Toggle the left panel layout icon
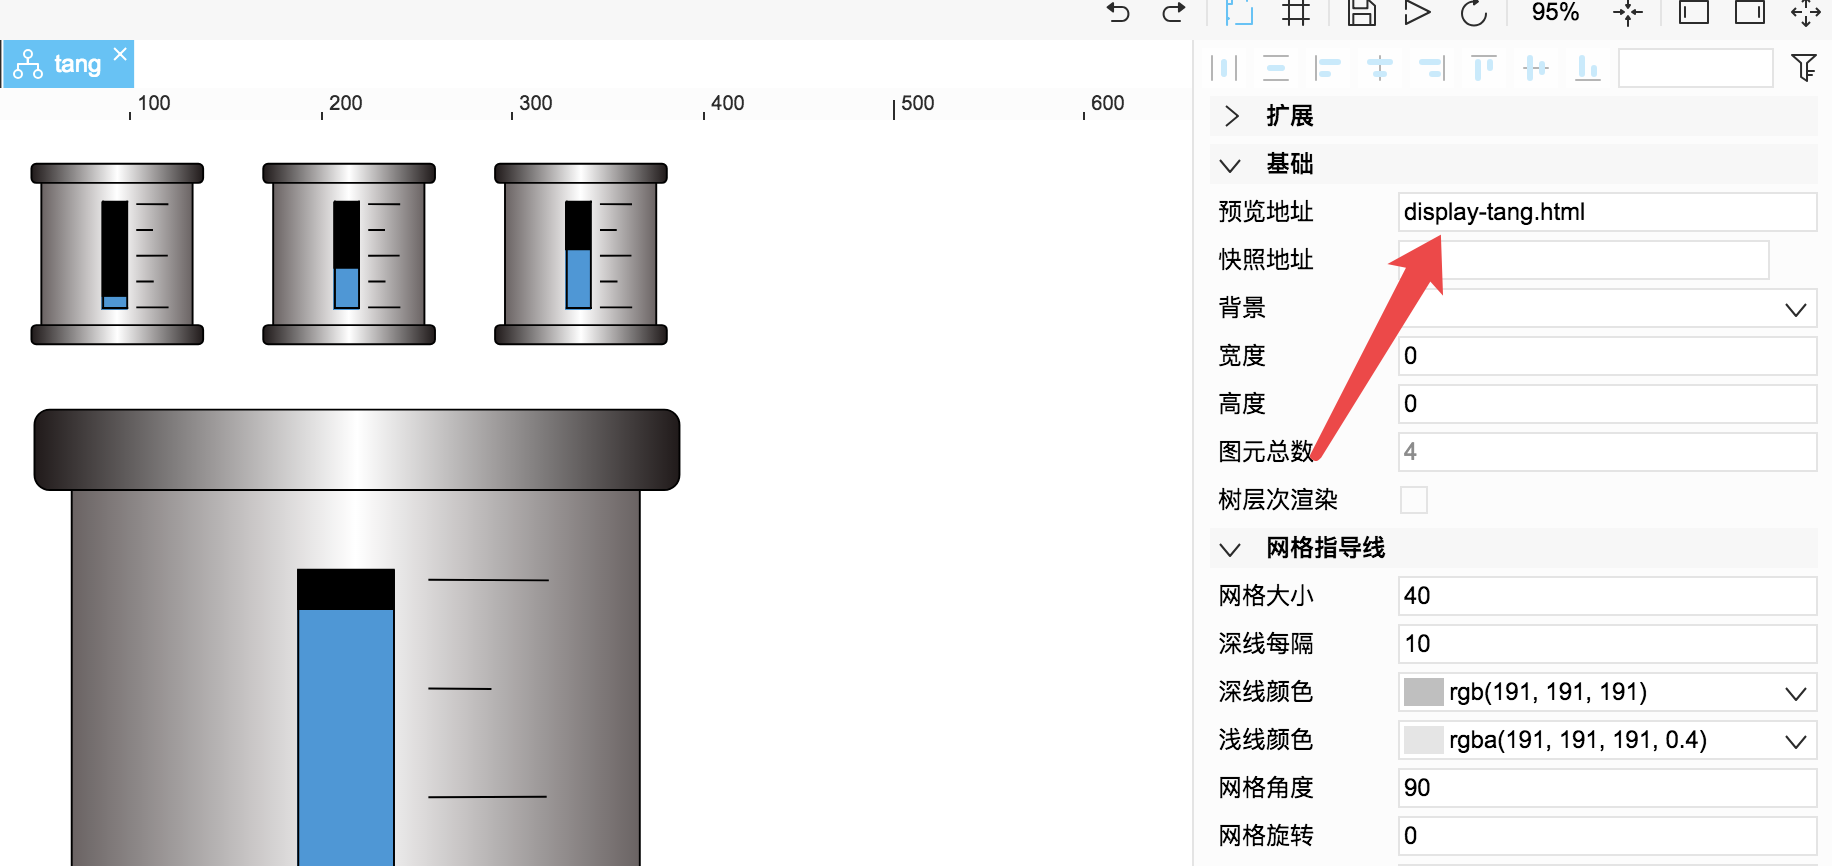The image size is (1832, 866). click(x=1694, y=12)
